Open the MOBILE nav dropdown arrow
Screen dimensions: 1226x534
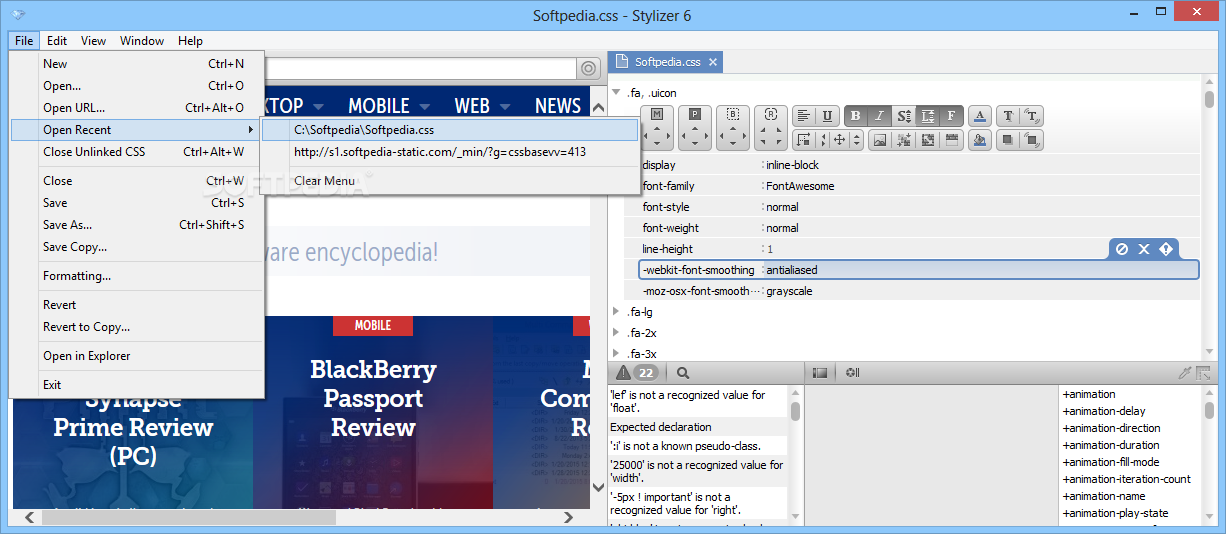(425, 106)
